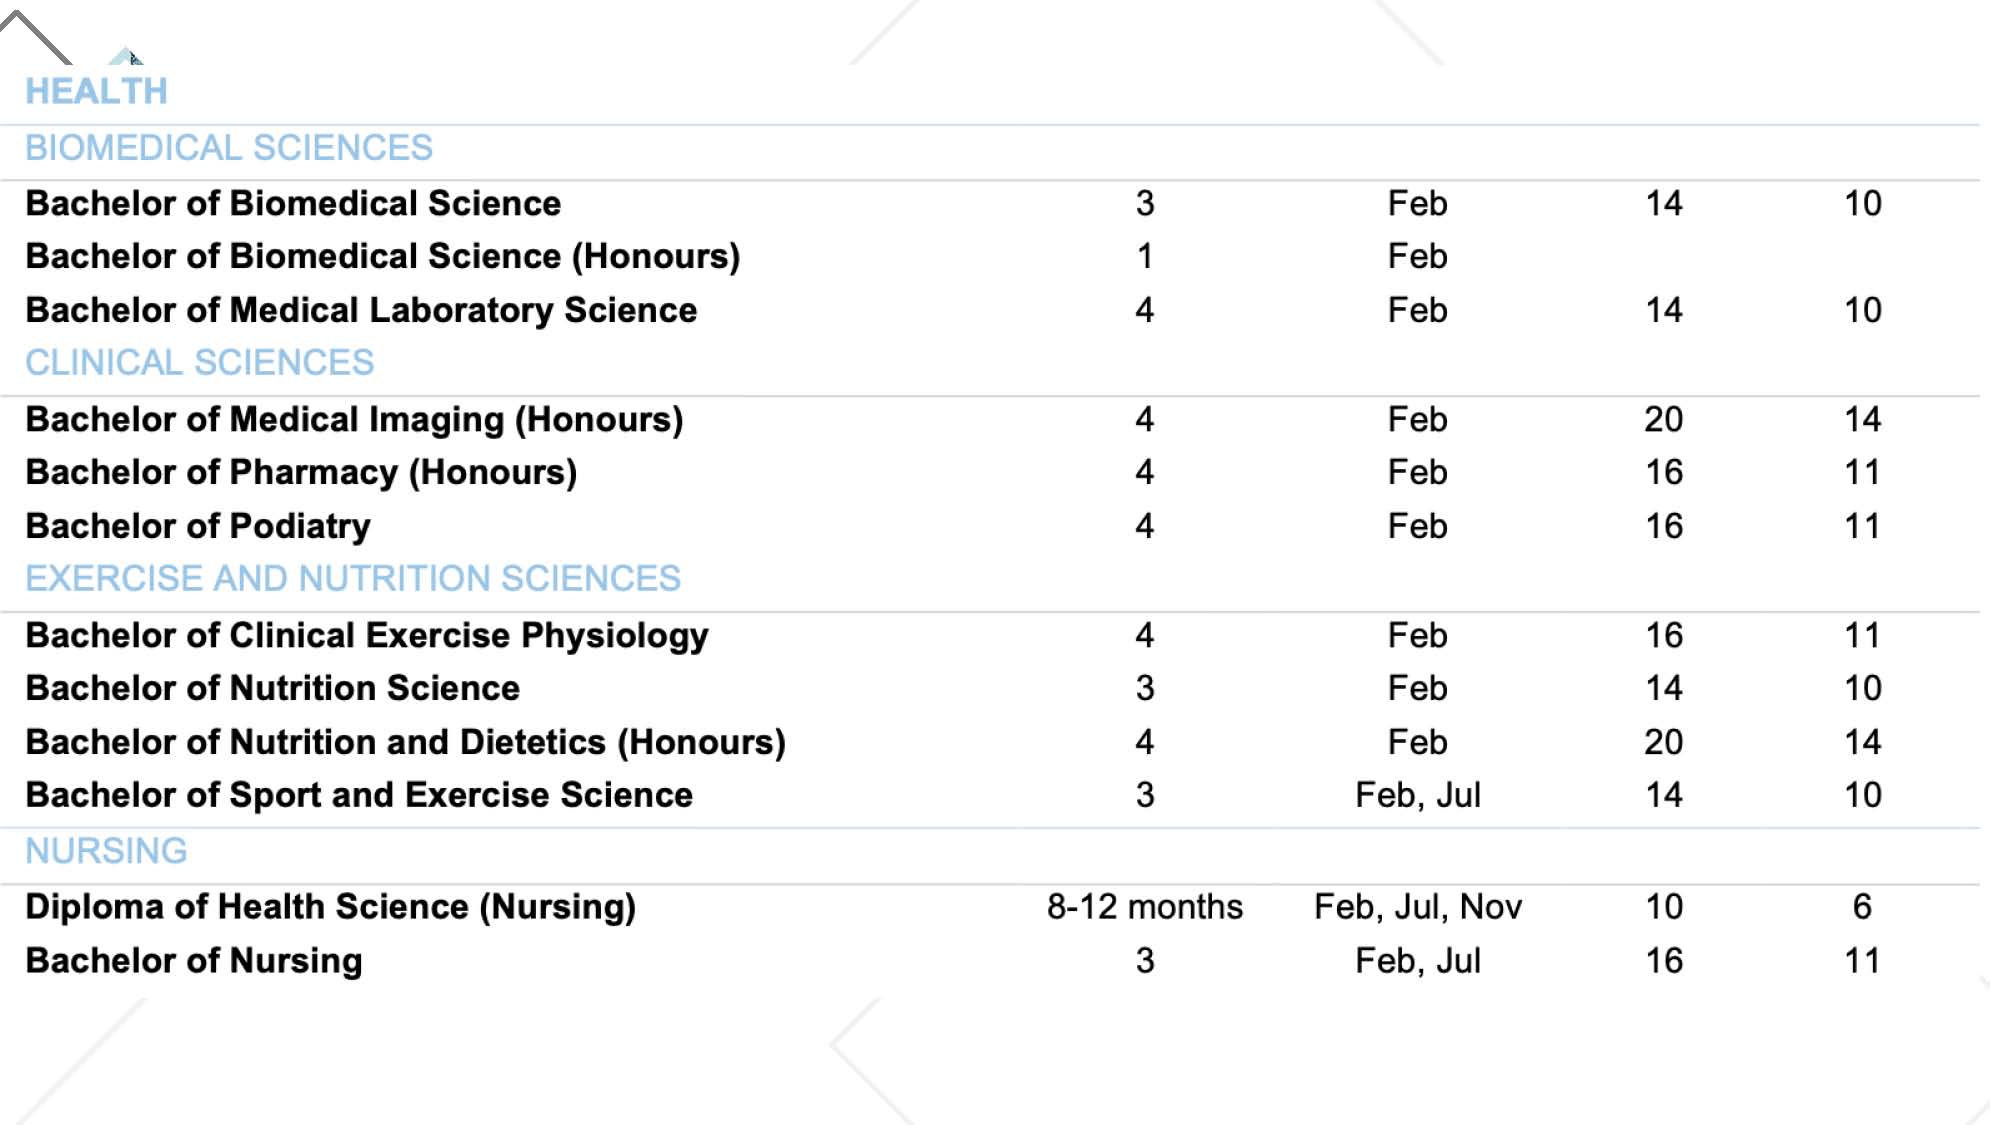Screen dimensions: 1990x1125
Task: Click the "Feb, Jul, Nov" intake cell
Action: point(1417,907)
